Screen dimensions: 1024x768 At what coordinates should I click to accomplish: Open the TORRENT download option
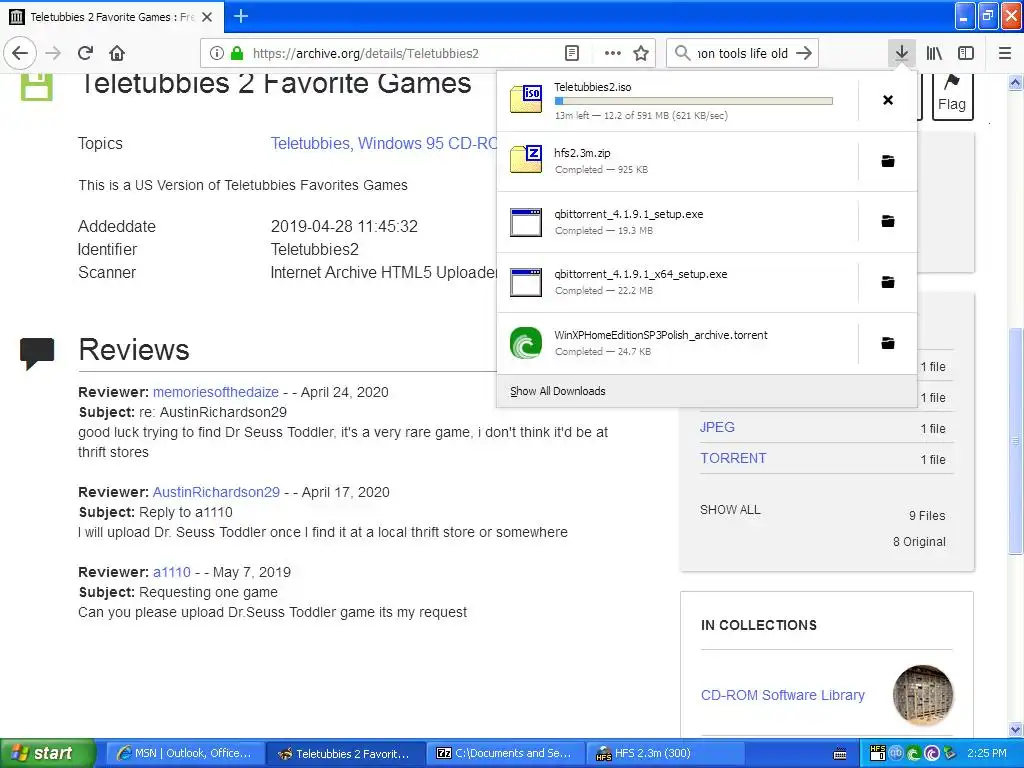point(733,458)
